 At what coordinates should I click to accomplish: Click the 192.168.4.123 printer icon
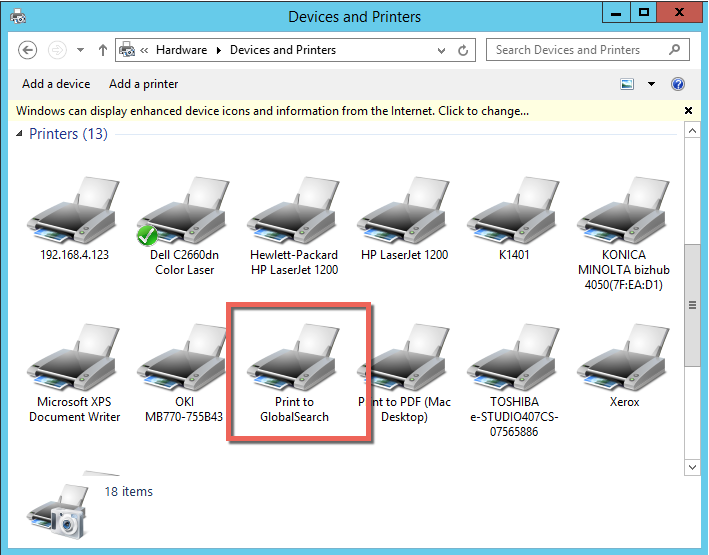[x=74, y=213]
